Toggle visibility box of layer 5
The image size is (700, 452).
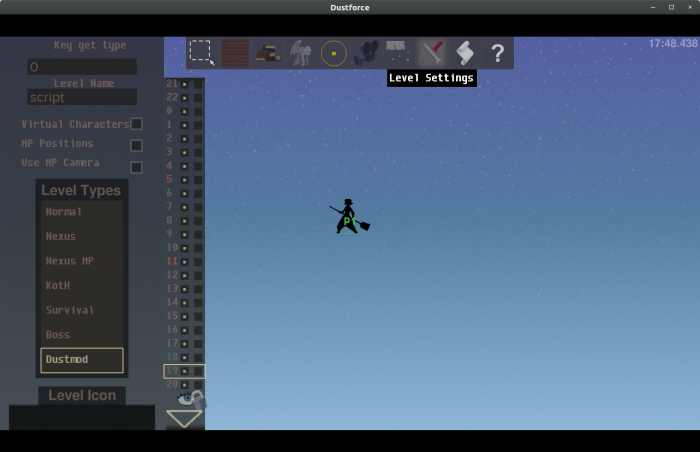pos(184,180)
